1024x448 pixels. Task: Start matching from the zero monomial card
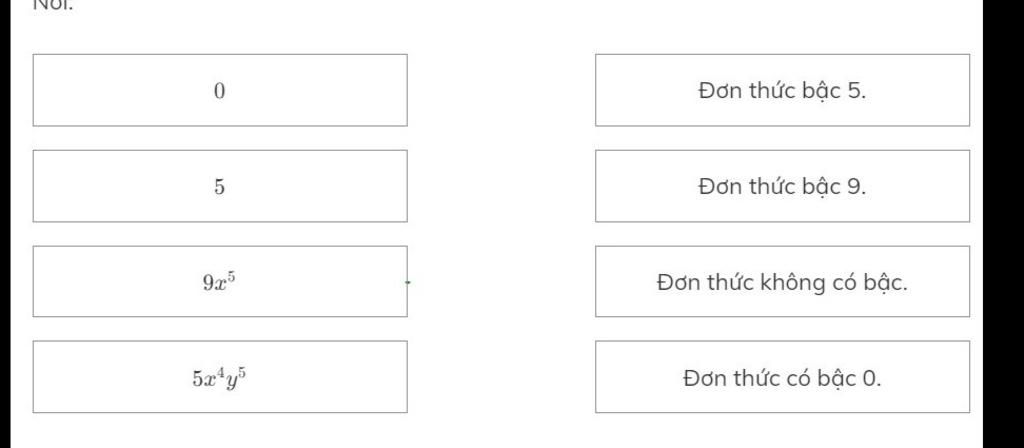[x=220, y=90]
